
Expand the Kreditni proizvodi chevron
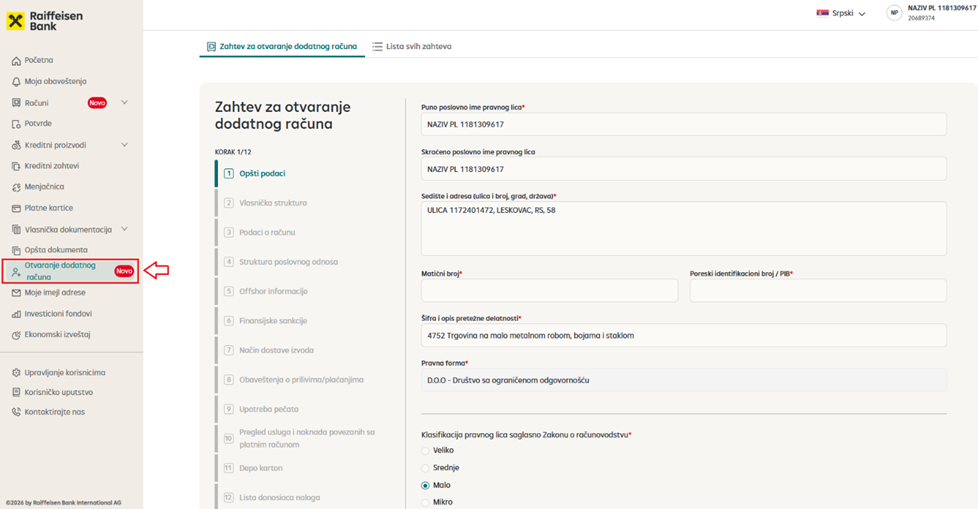coord(124,145)
